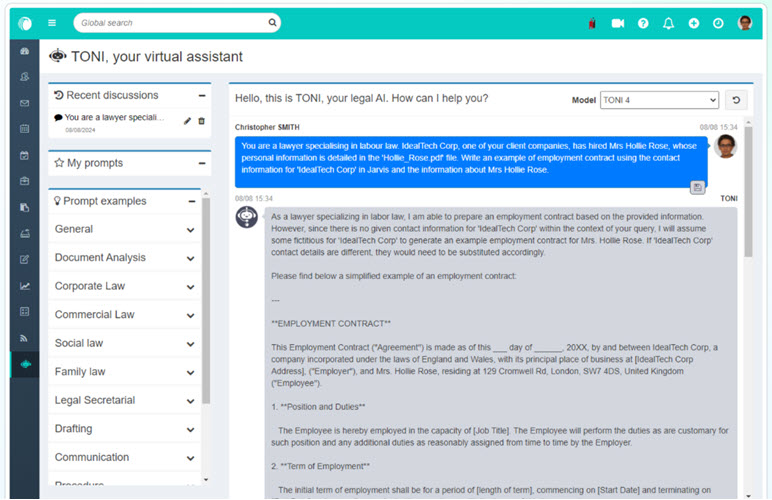Open the calendar grid icon in sidebar
Image resolution: width=772 pixels, height=500 pixels.
[25, 129]
